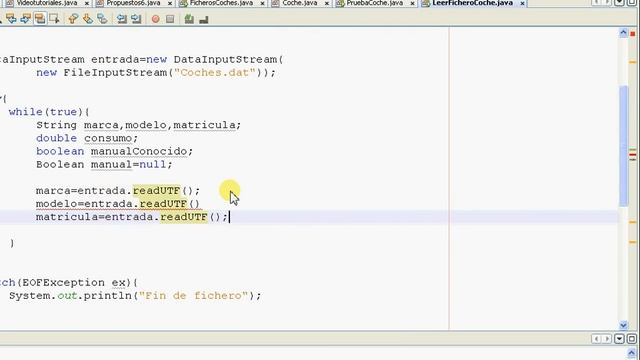Viewport: 640px width, 360px height.
Task: Click the Comment code icon
Action: [189, 19]
